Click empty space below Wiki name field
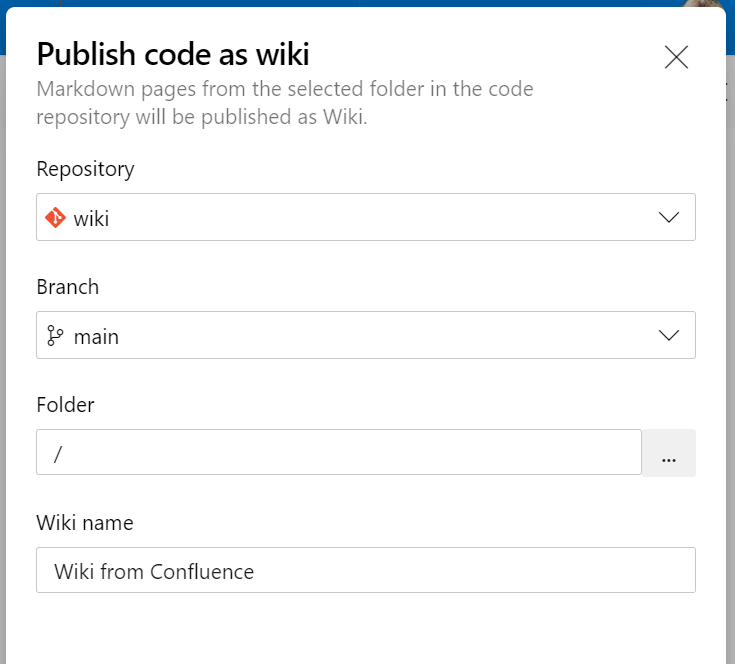 (x=366, y=630)
